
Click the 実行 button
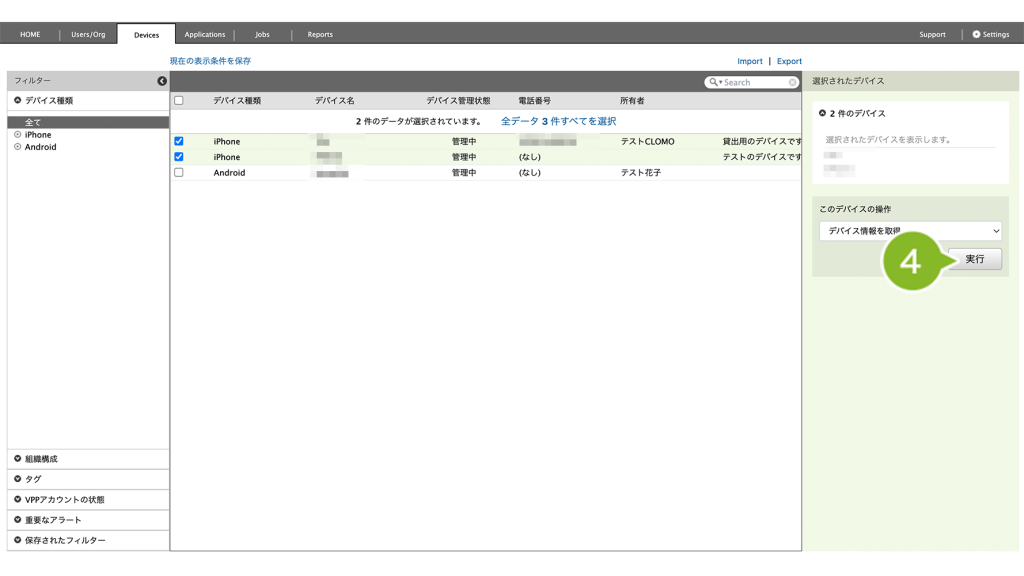pos(974,259)
